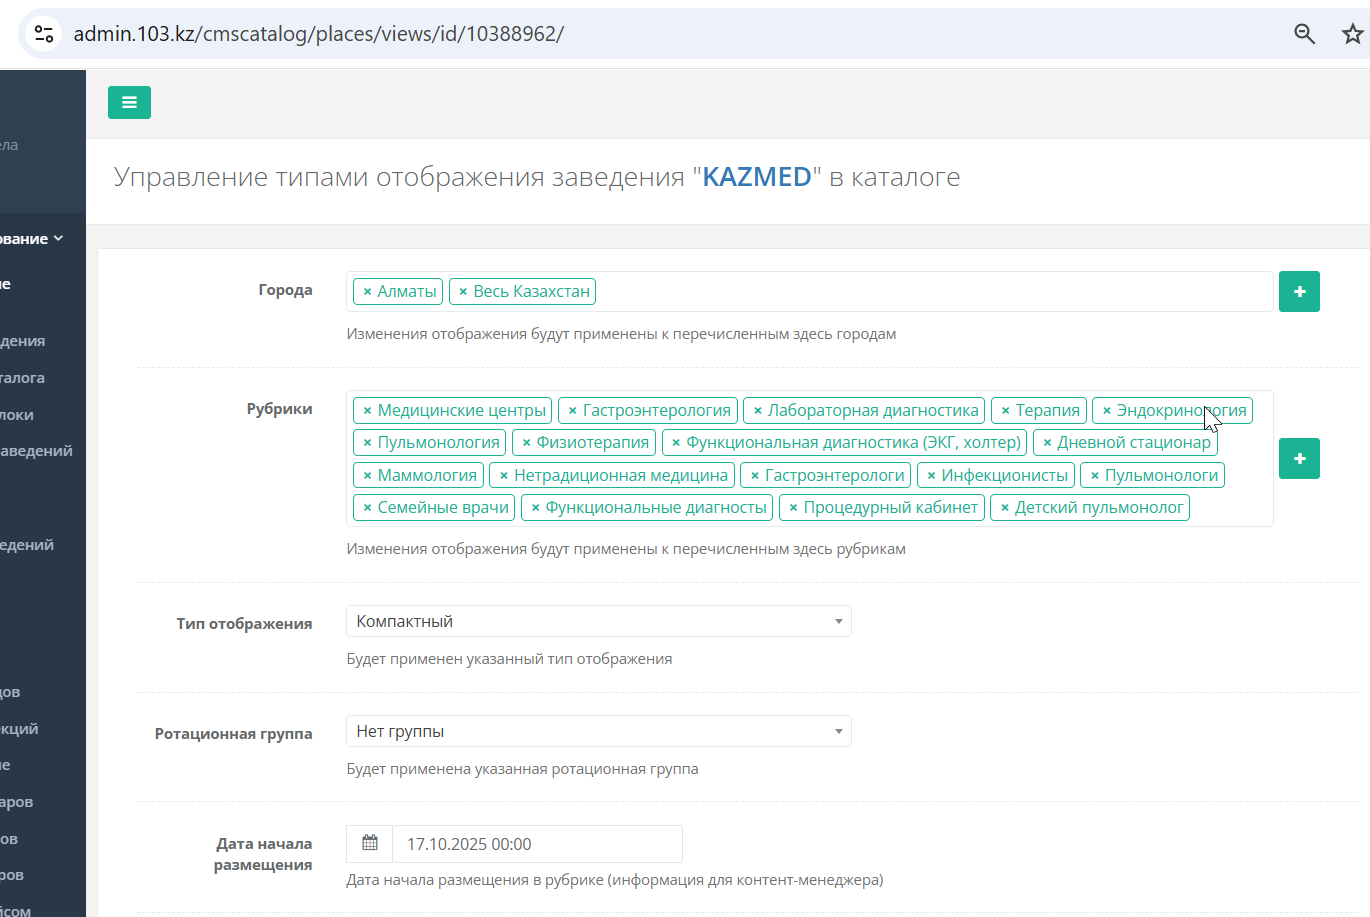This screenshot has width=1370, height=917.
Task: Click the browser address bar URL
Action: 318,34
